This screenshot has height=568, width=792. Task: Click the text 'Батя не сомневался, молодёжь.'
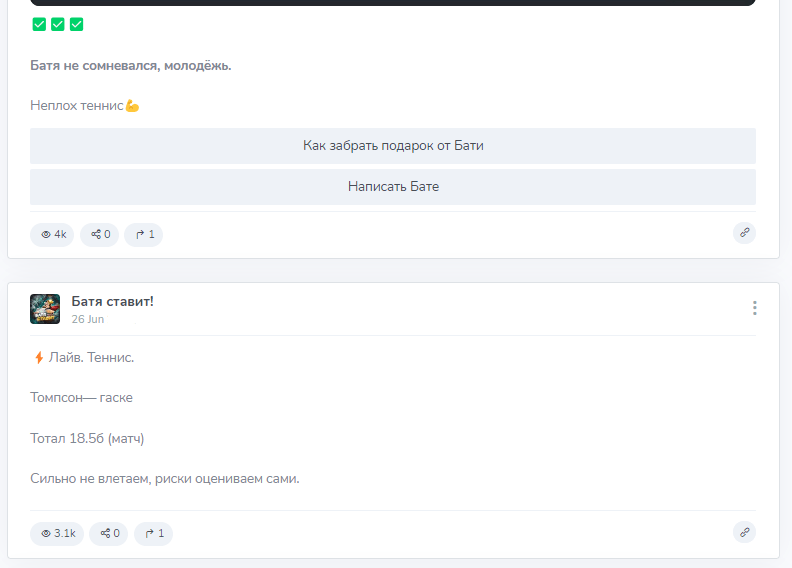[x=131, y=66]
